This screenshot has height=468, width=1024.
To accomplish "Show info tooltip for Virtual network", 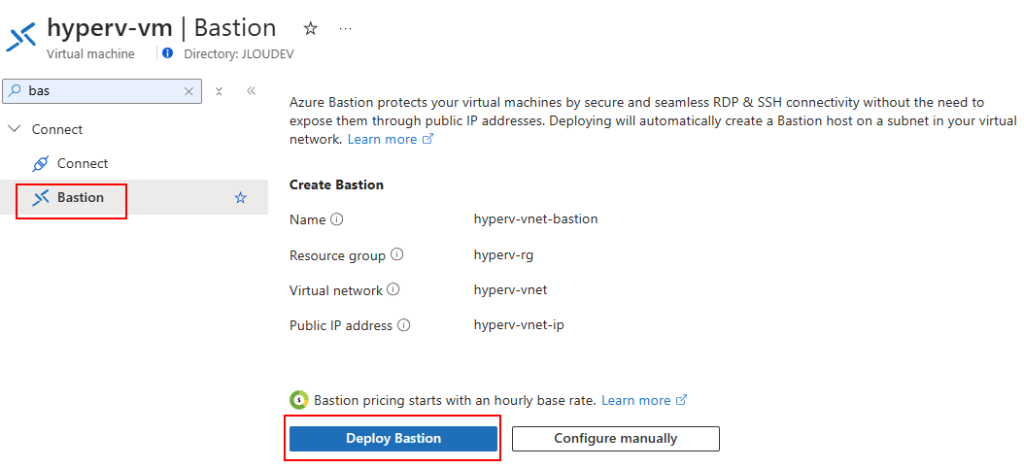I will [x=393, y=289].
